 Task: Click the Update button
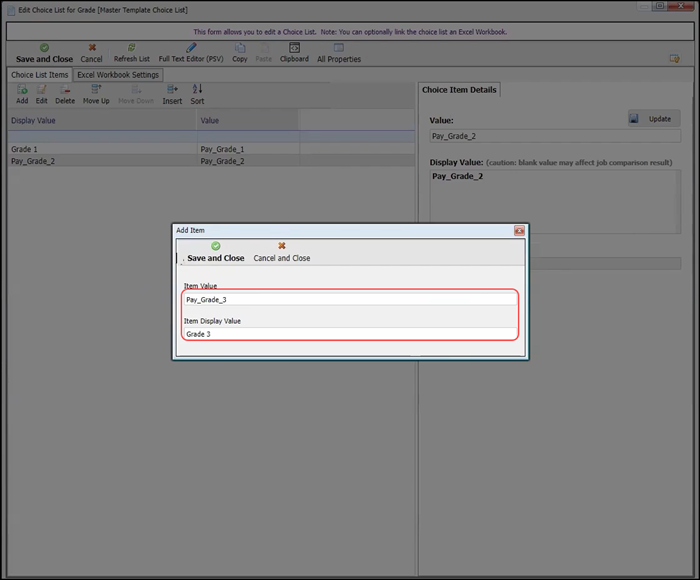[x=654, y=119]
